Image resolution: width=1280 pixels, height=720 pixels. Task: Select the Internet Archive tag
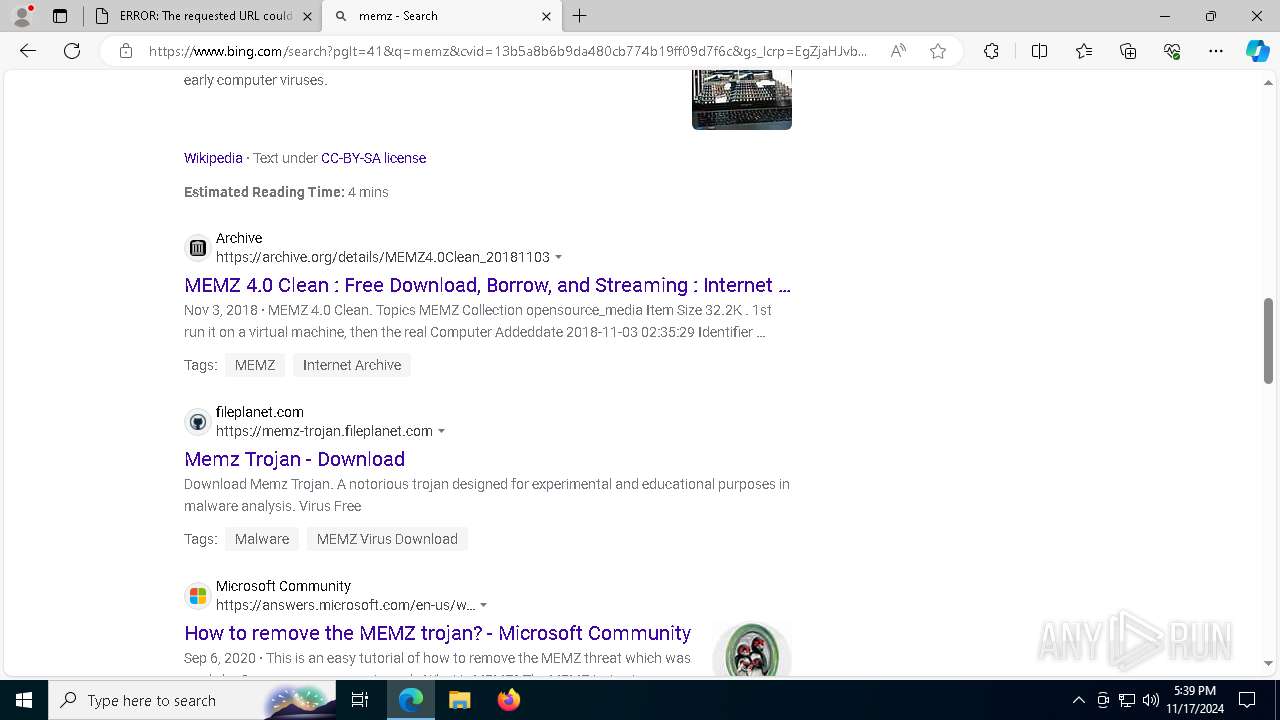pos(352,365)
